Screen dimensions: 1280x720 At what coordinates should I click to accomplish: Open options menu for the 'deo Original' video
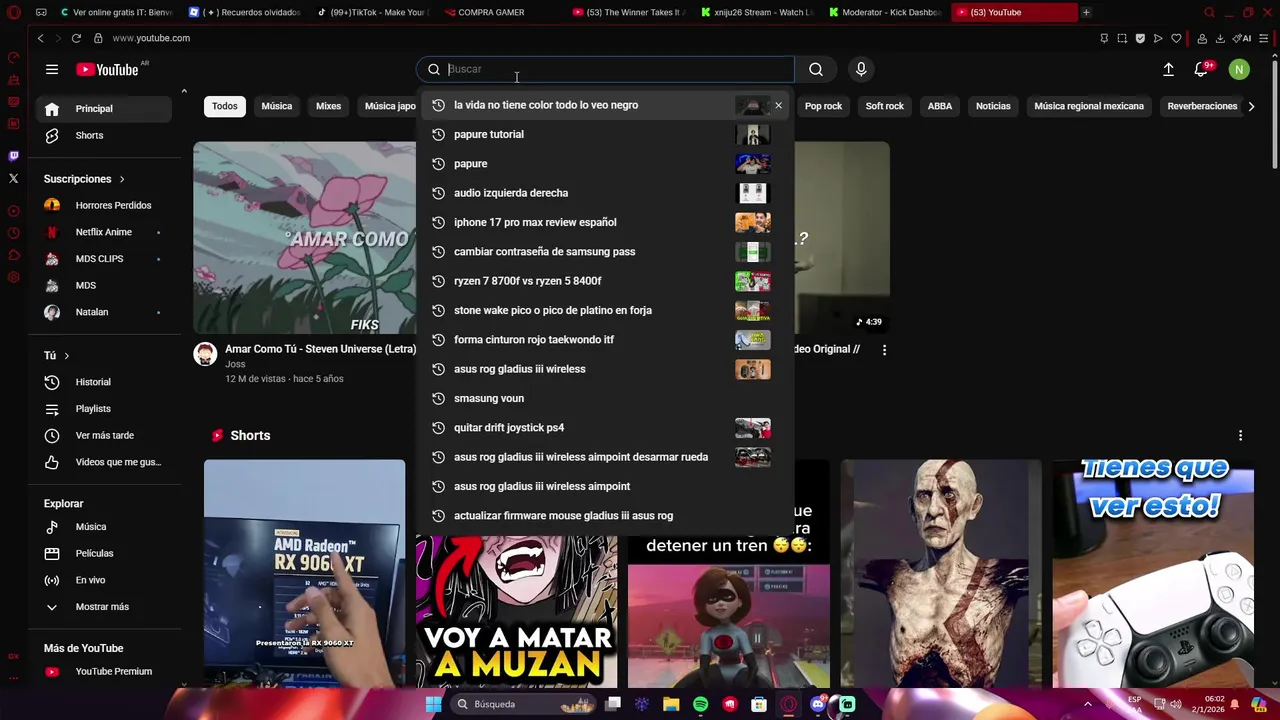(x=884, y=350)
